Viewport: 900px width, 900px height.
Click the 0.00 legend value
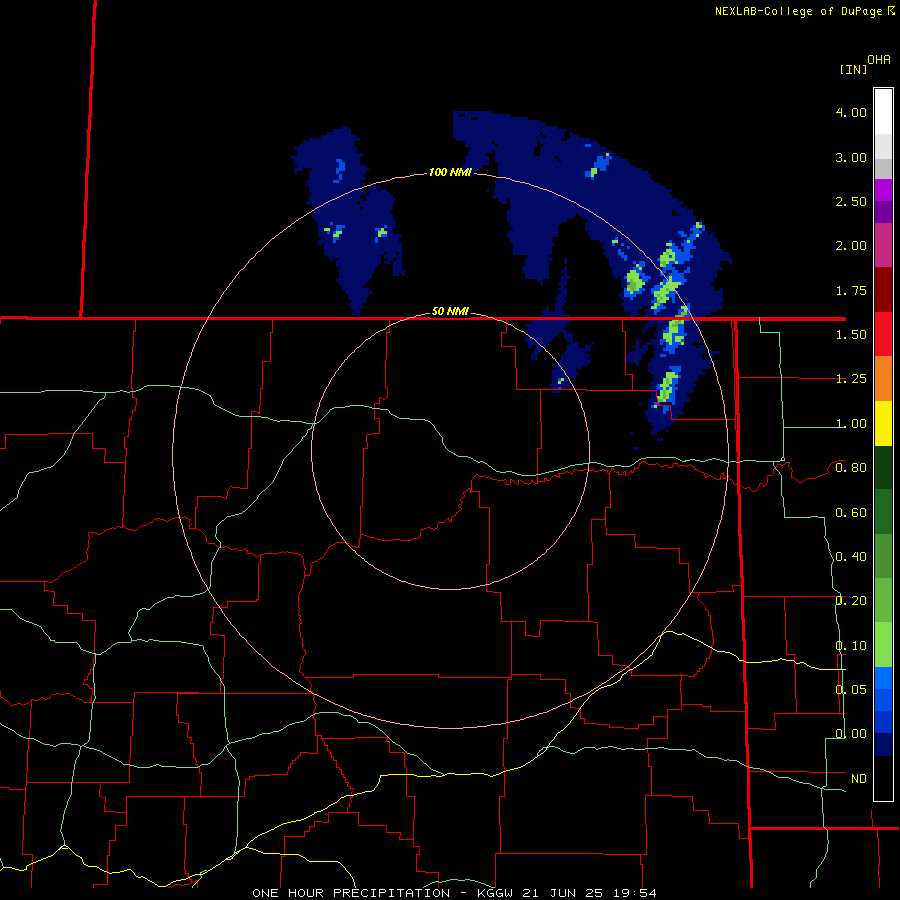pyautogui.click(x=851, y=734)
